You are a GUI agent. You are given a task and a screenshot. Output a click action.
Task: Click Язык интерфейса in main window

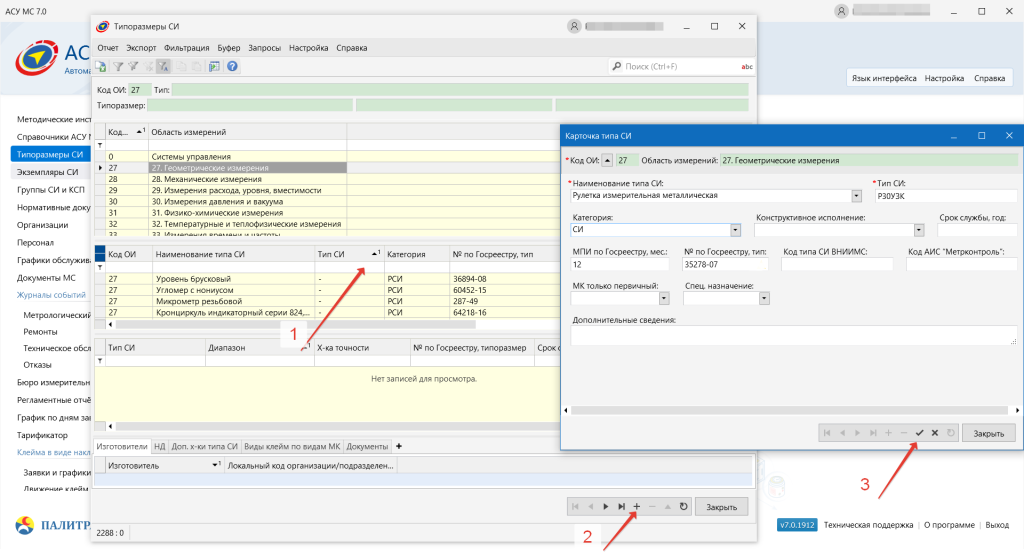pyautogui.click(x=884, y=78)
